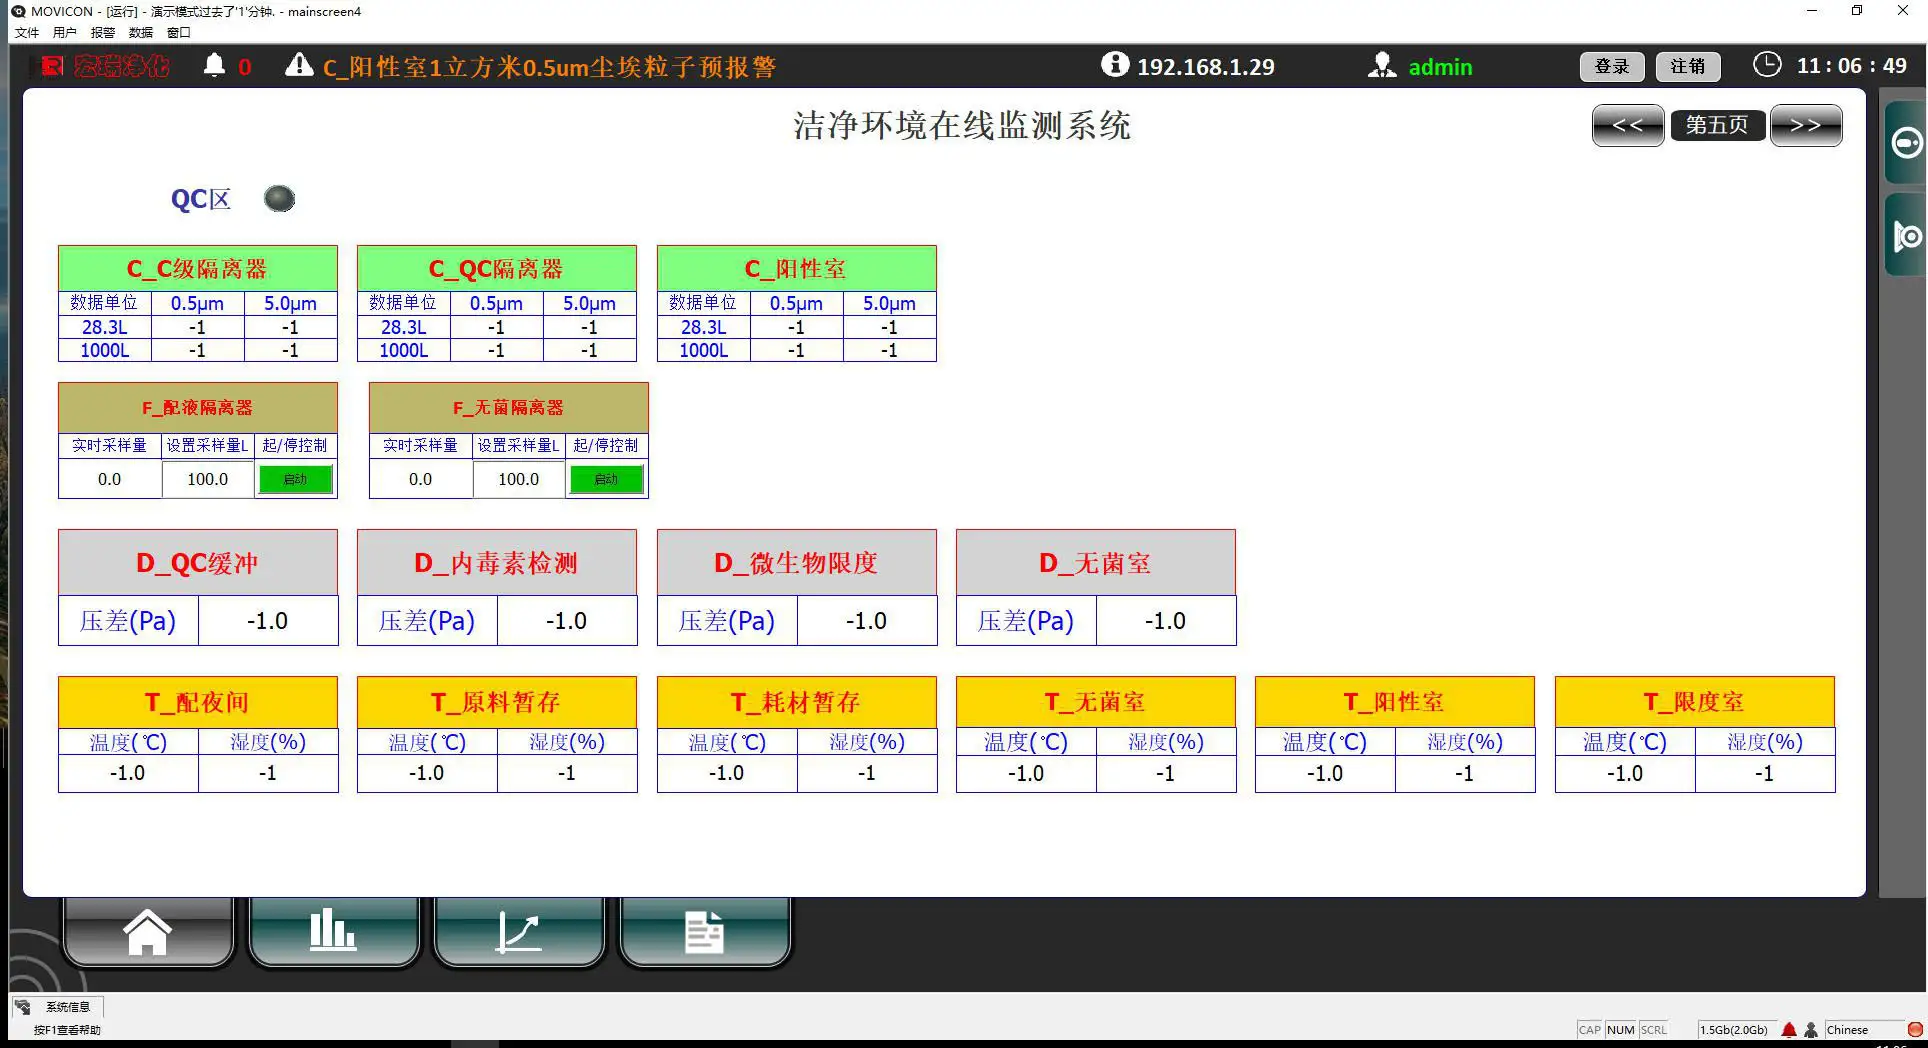Open the 文件 menu
This screenshot has height=1048, width=1928.
pos(27,32)
